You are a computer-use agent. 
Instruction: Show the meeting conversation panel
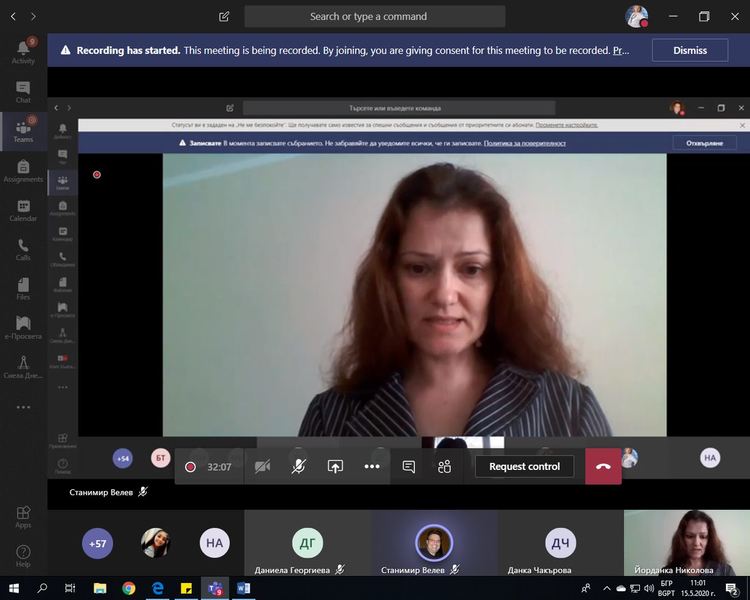[408, 466]
